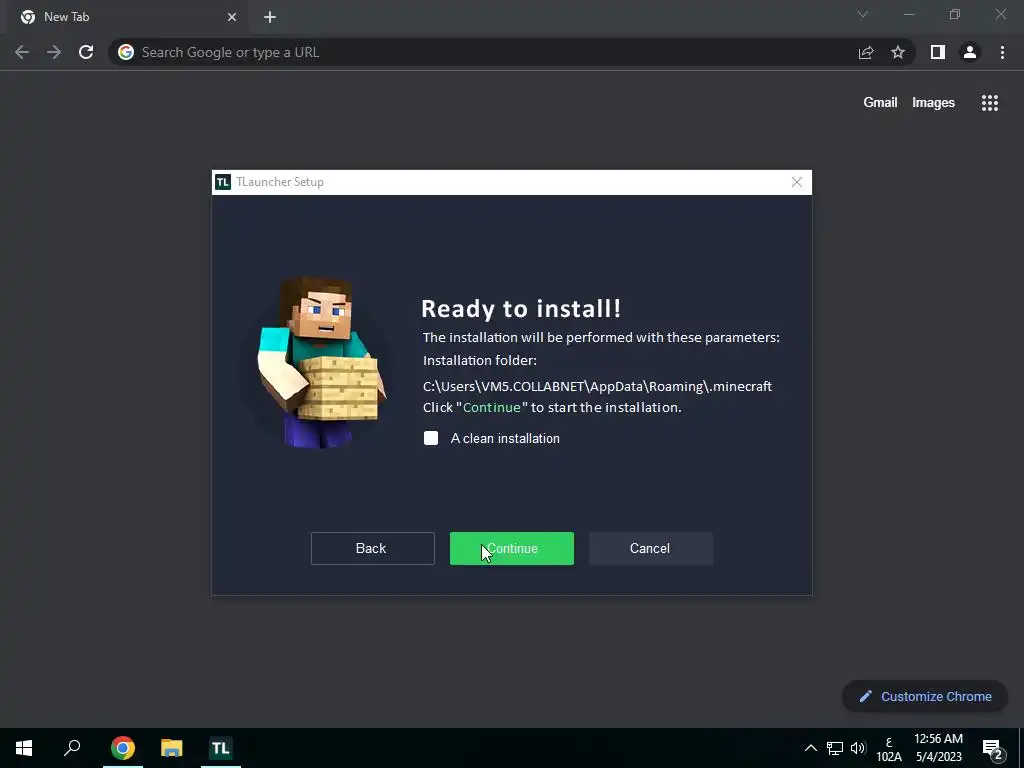
Task: Click the green Continue button
Action: tap(511, 549)
